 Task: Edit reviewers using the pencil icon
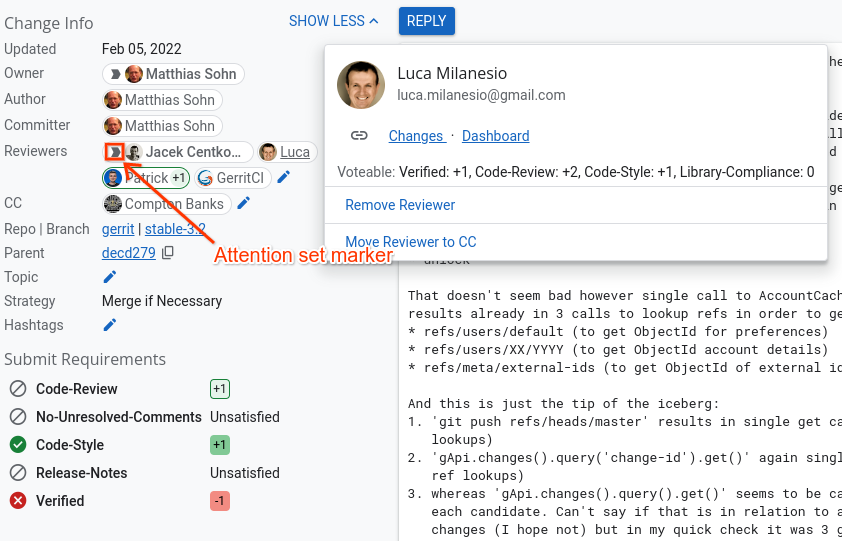(284, 178)
